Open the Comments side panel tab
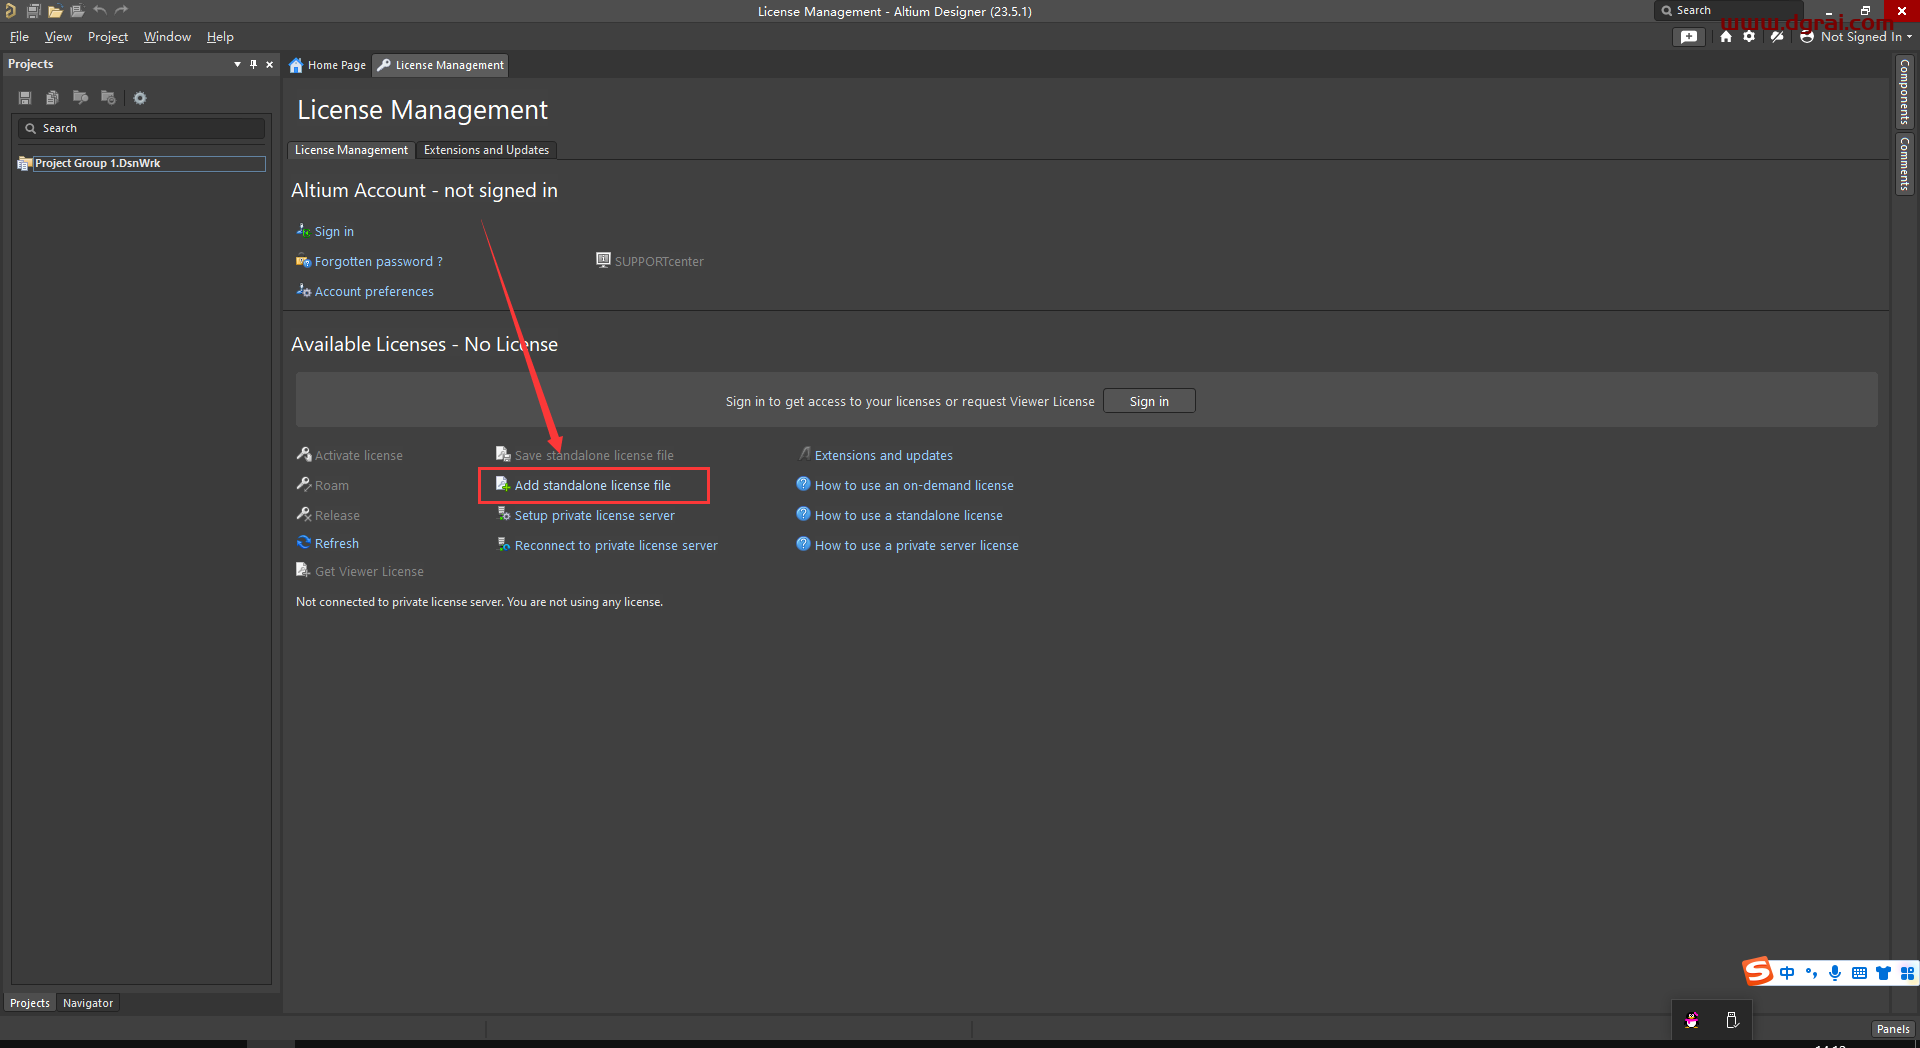1920x1048 pixels. point(1905,165)
